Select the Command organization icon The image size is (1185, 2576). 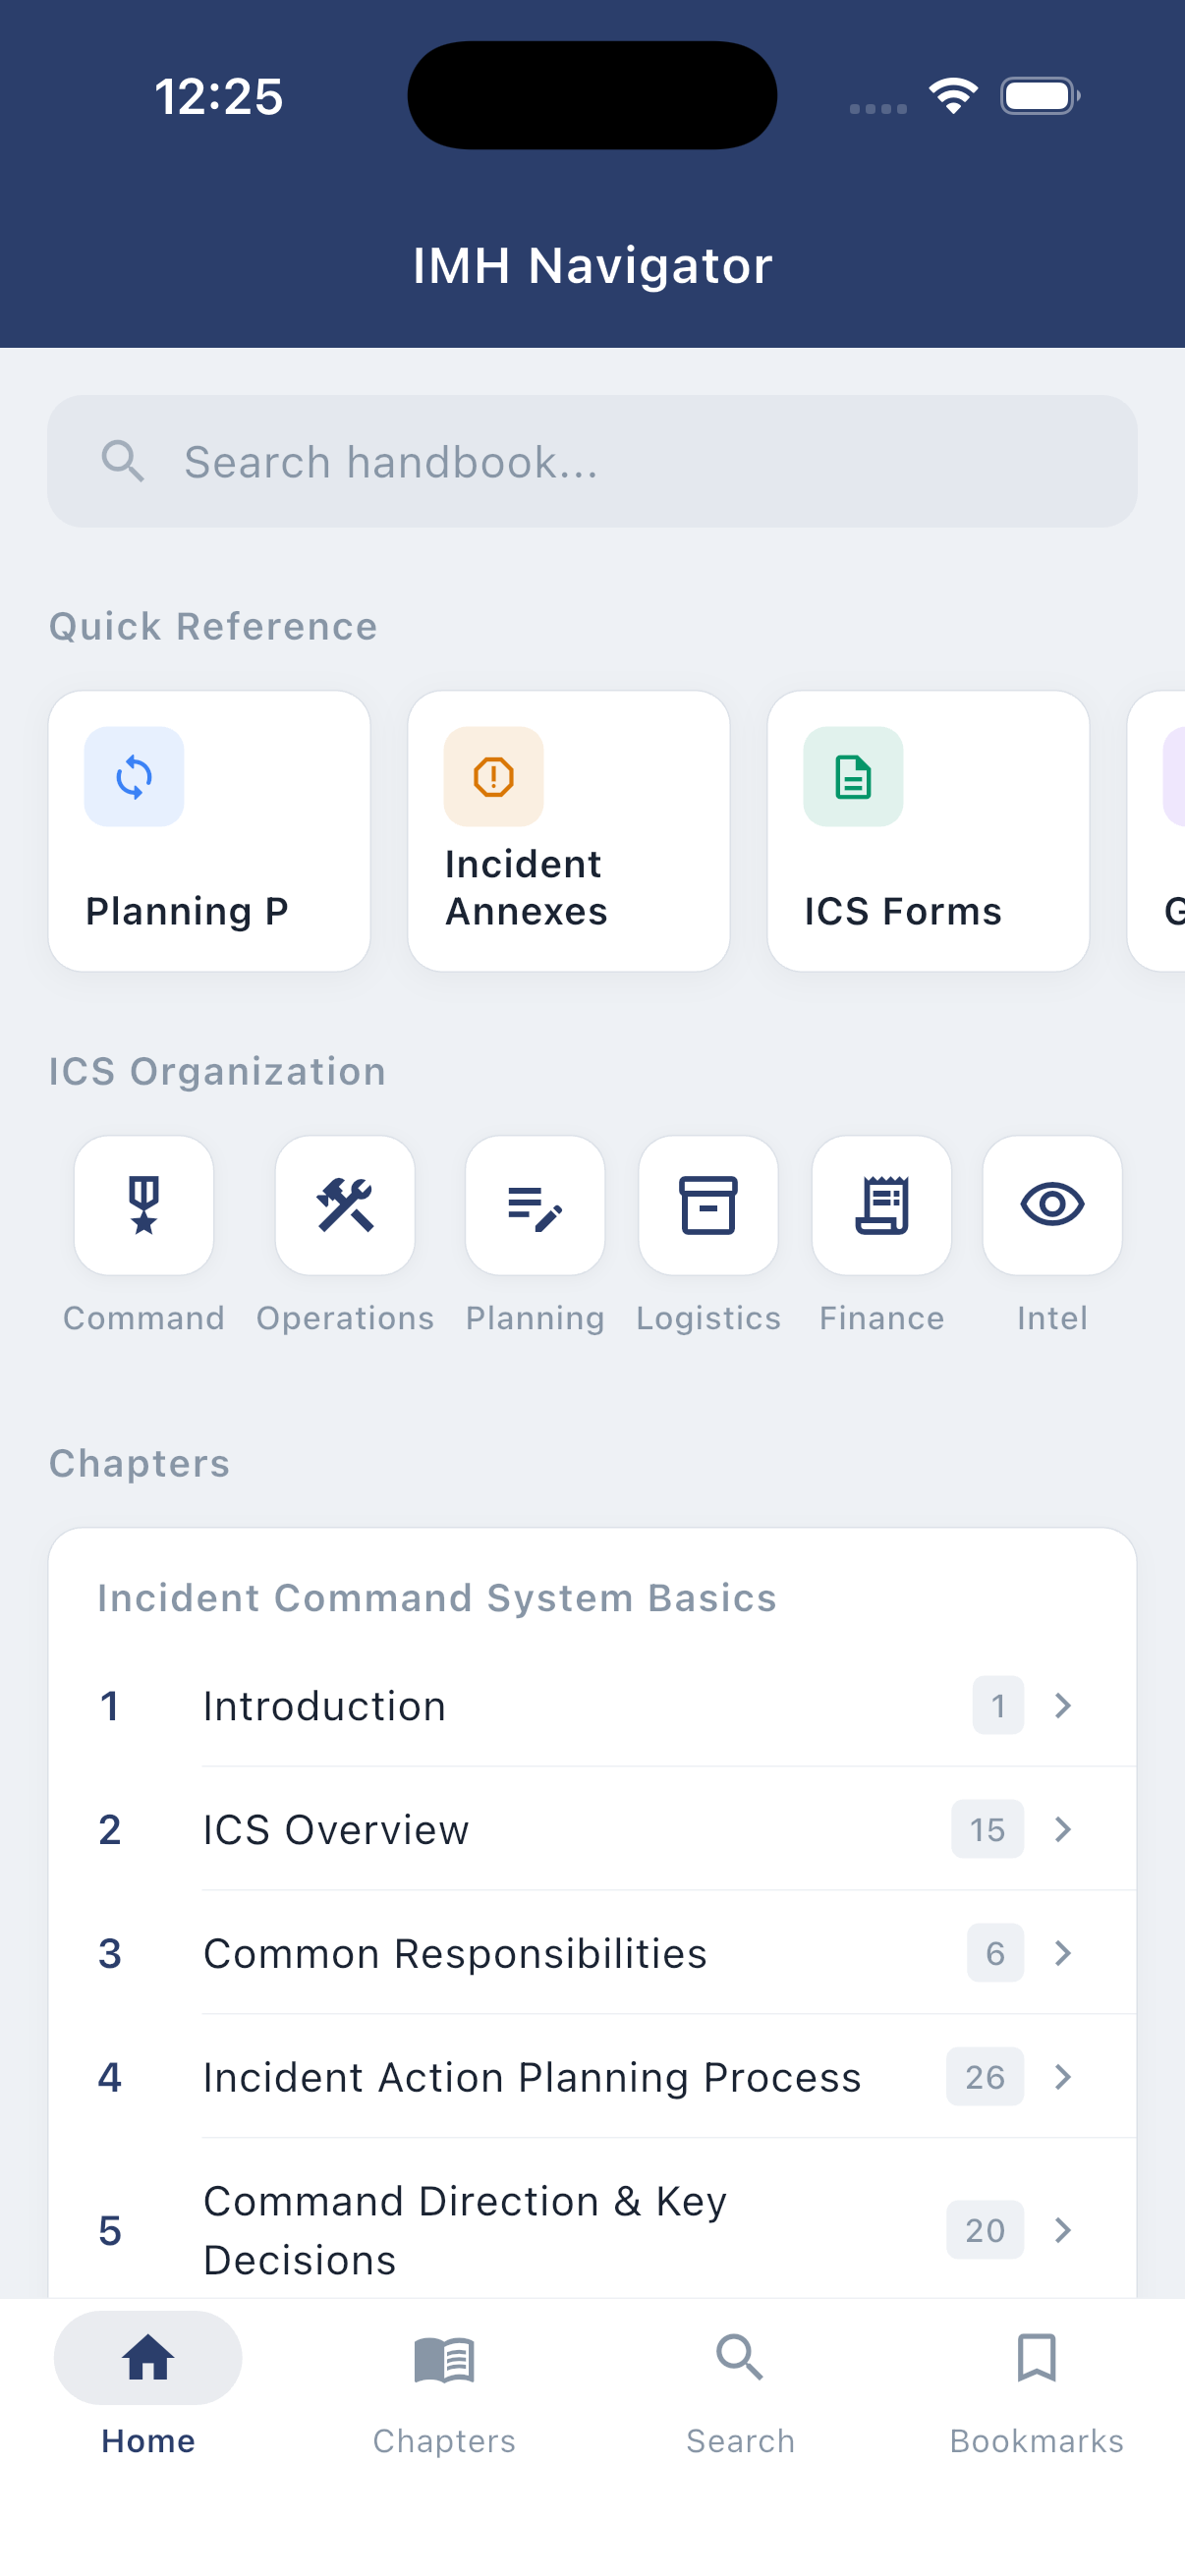click(143, 1205)
